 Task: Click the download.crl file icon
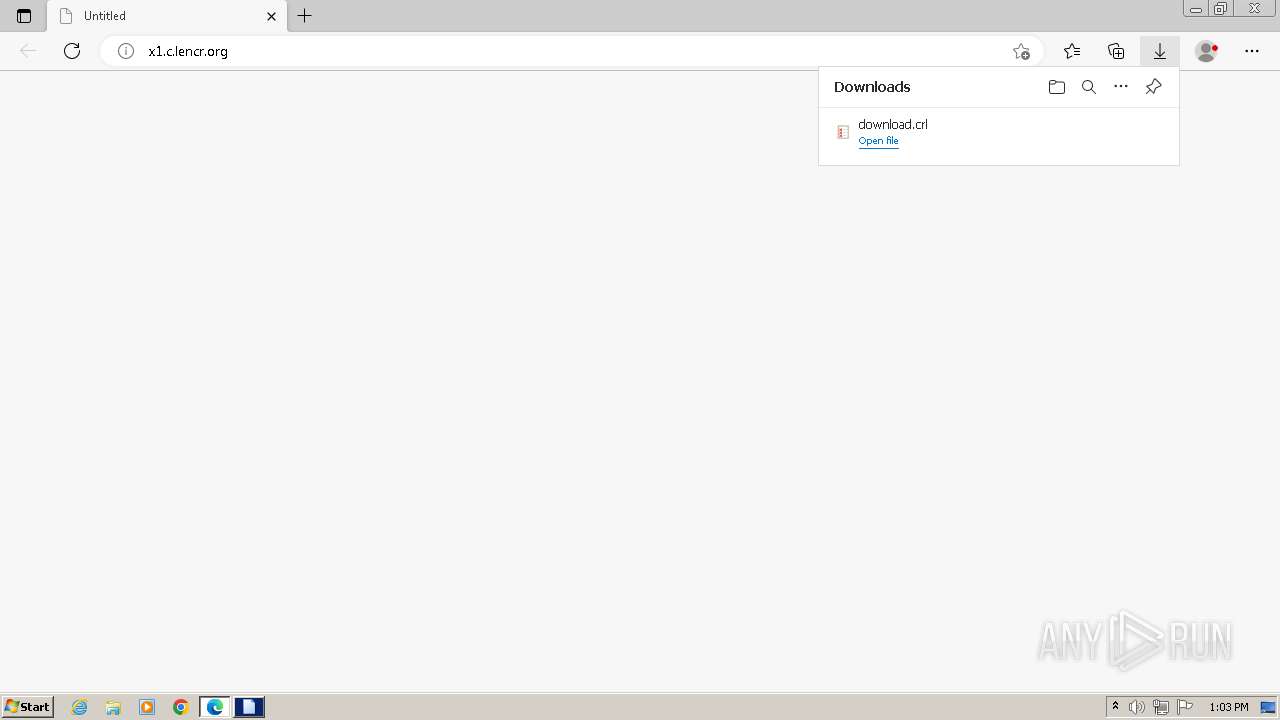point(843,132)
